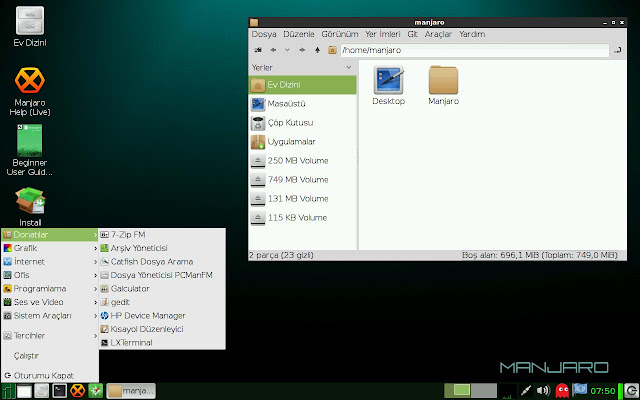Select Masaüstü in the places sidebar
640x400 pixels.
pyautogui.click(x=302, y=104)
